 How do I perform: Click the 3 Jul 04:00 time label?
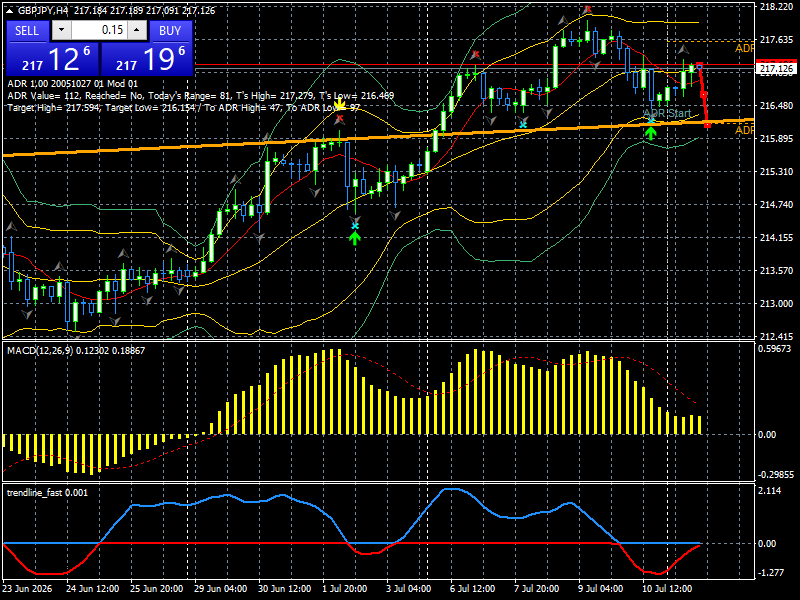408,588
